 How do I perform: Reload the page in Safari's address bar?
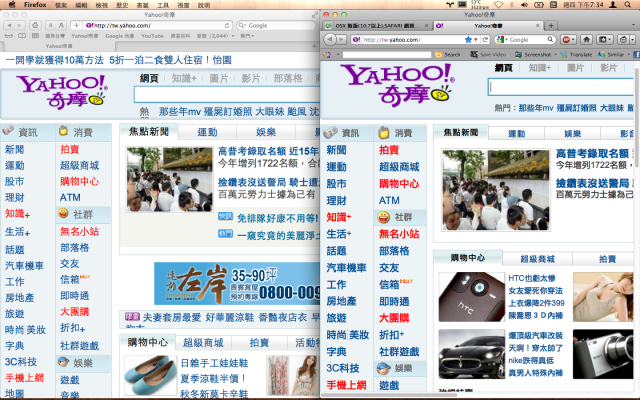pos(227,25)
